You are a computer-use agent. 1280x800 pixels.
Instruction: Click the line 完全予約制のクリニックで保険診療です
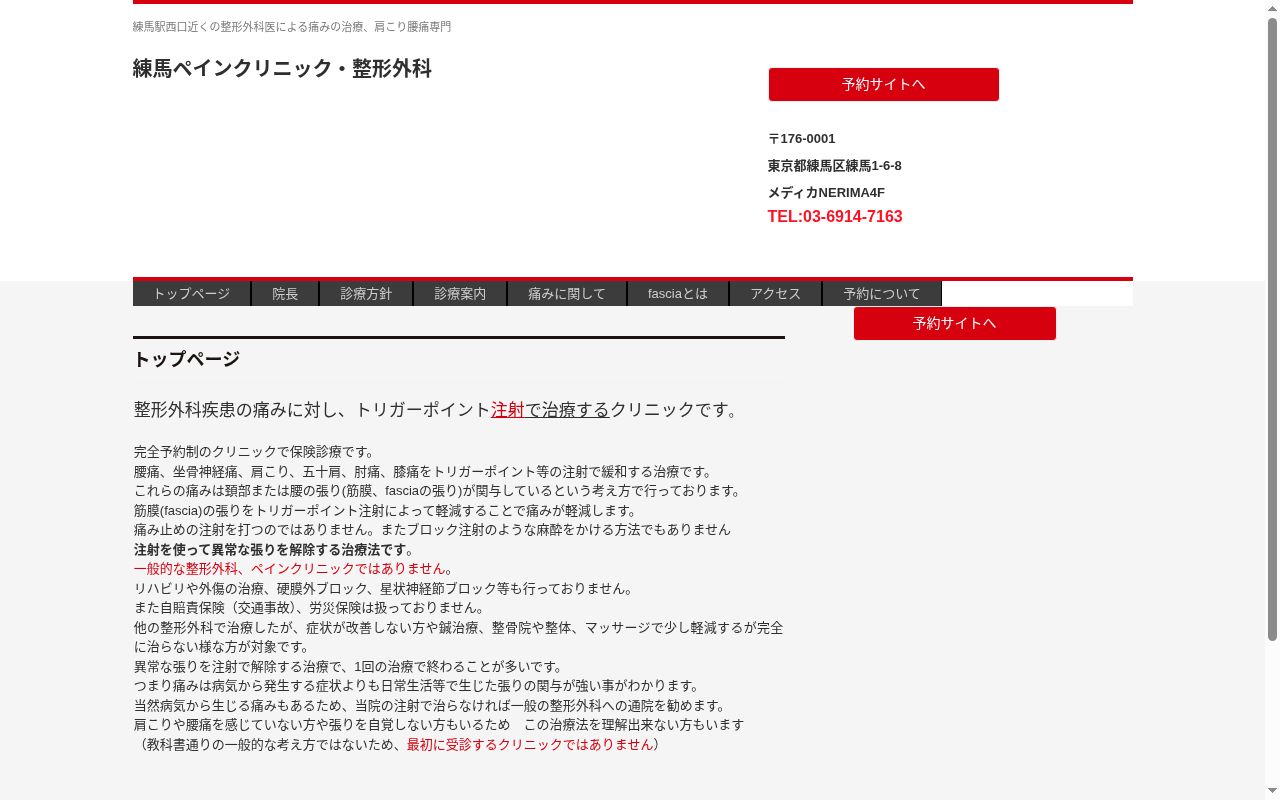pyautogui.click(x=254, y=452)
